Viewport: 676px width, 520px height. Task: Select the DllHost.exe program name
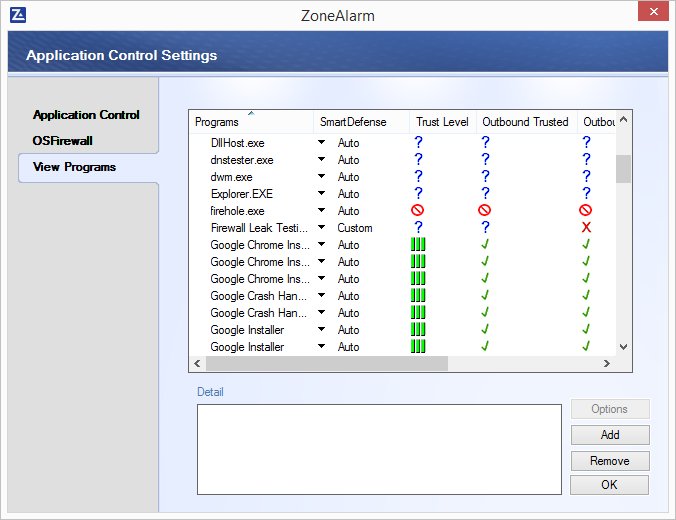click(238, 143)
